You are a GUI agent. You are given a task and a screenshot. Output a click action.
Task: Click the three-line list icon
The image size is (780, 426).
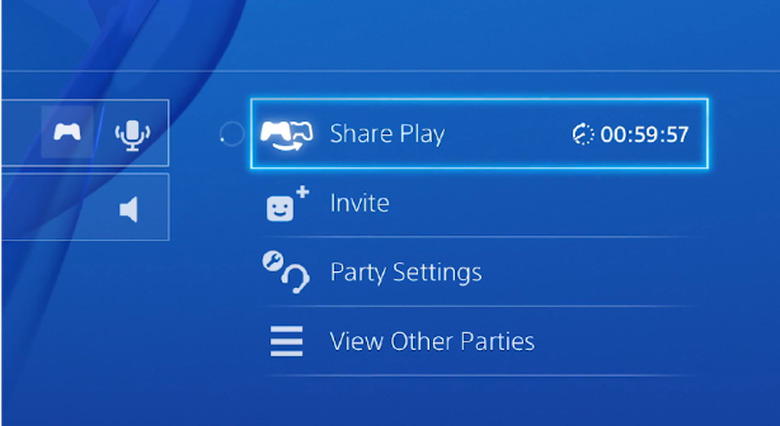click(x=287, y=341)
